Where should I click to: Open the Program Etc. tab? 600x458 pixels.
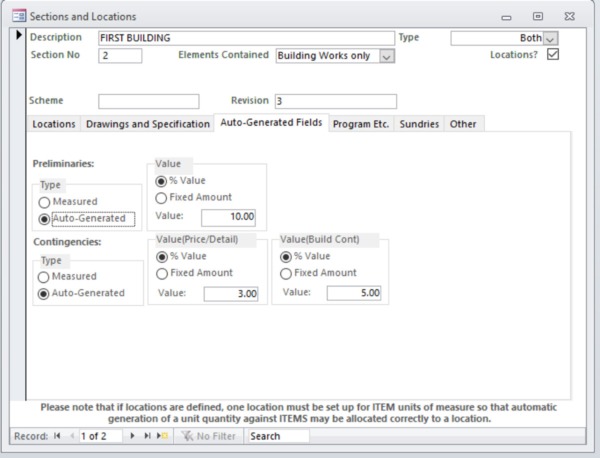pyautogui.click(x=361, y=124)
